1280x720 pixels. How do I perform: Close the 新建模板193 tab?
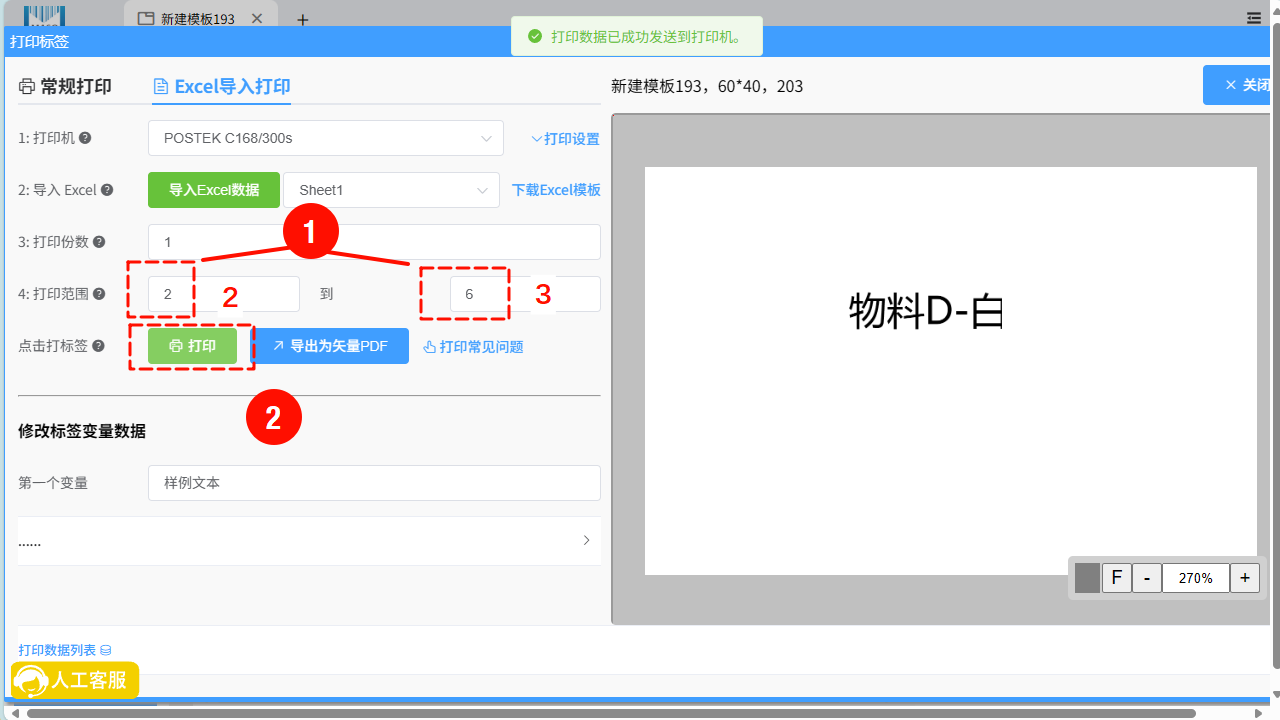pos(257,19)
